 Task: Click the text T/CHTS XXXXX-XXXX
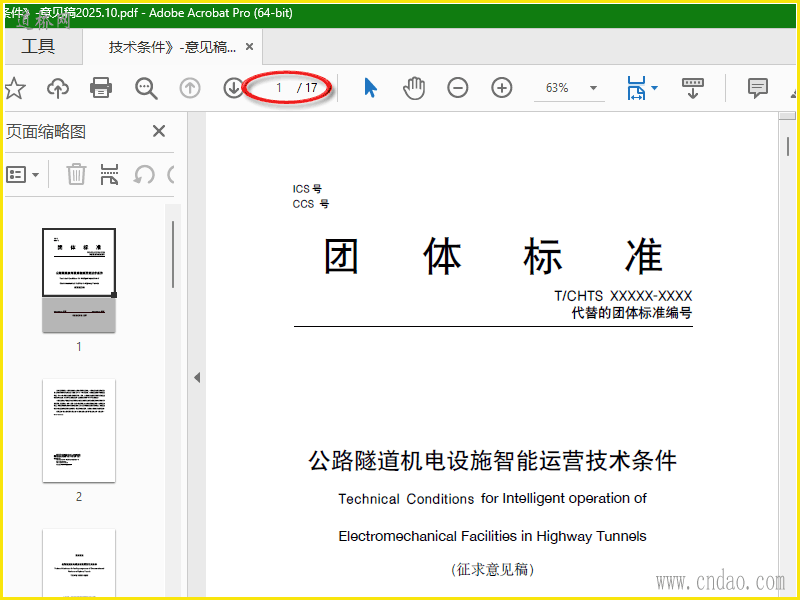click(623, 296)
